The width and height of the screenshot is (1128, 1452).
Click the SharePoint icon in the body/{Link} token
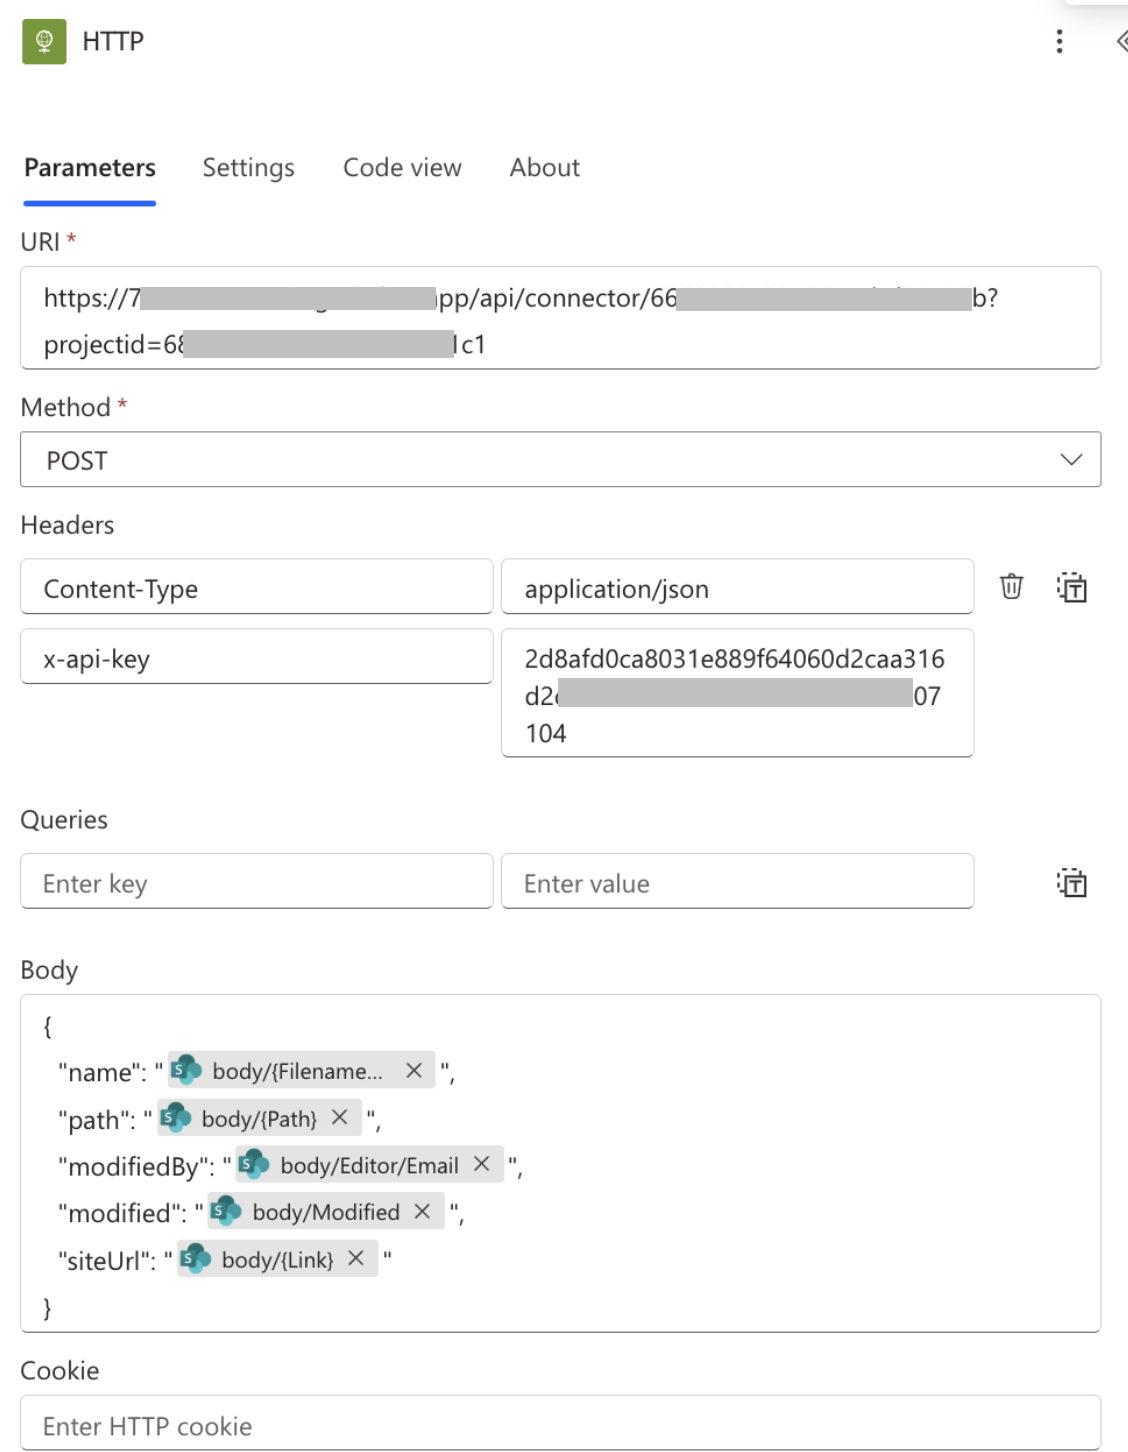point(196,1257)
